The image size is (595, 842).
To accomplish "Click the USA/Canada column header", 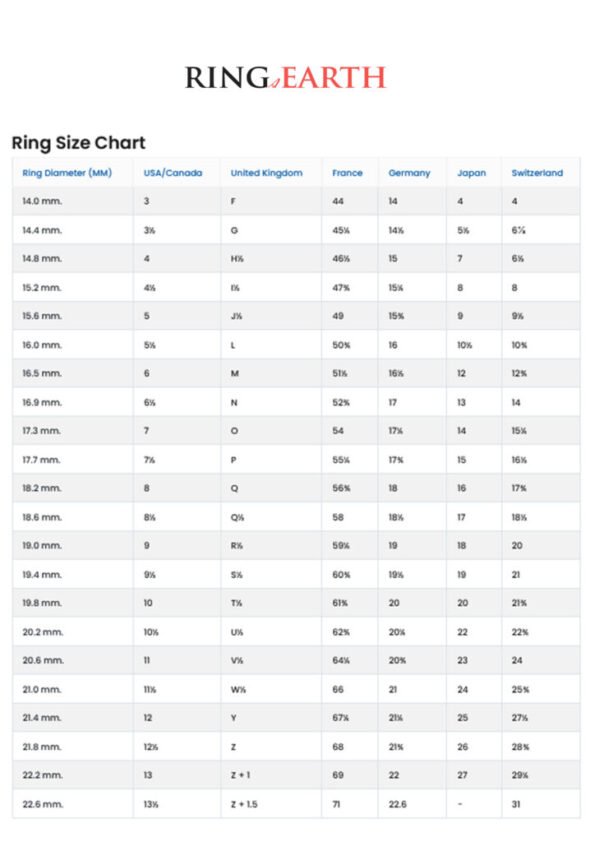I will pos(173,173).
